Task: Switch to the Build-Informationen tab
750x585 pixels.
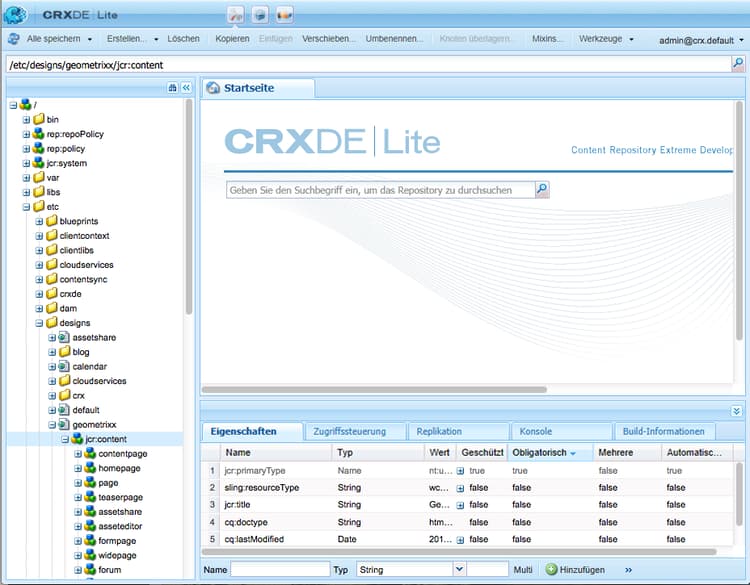Action: pos(663,431)
